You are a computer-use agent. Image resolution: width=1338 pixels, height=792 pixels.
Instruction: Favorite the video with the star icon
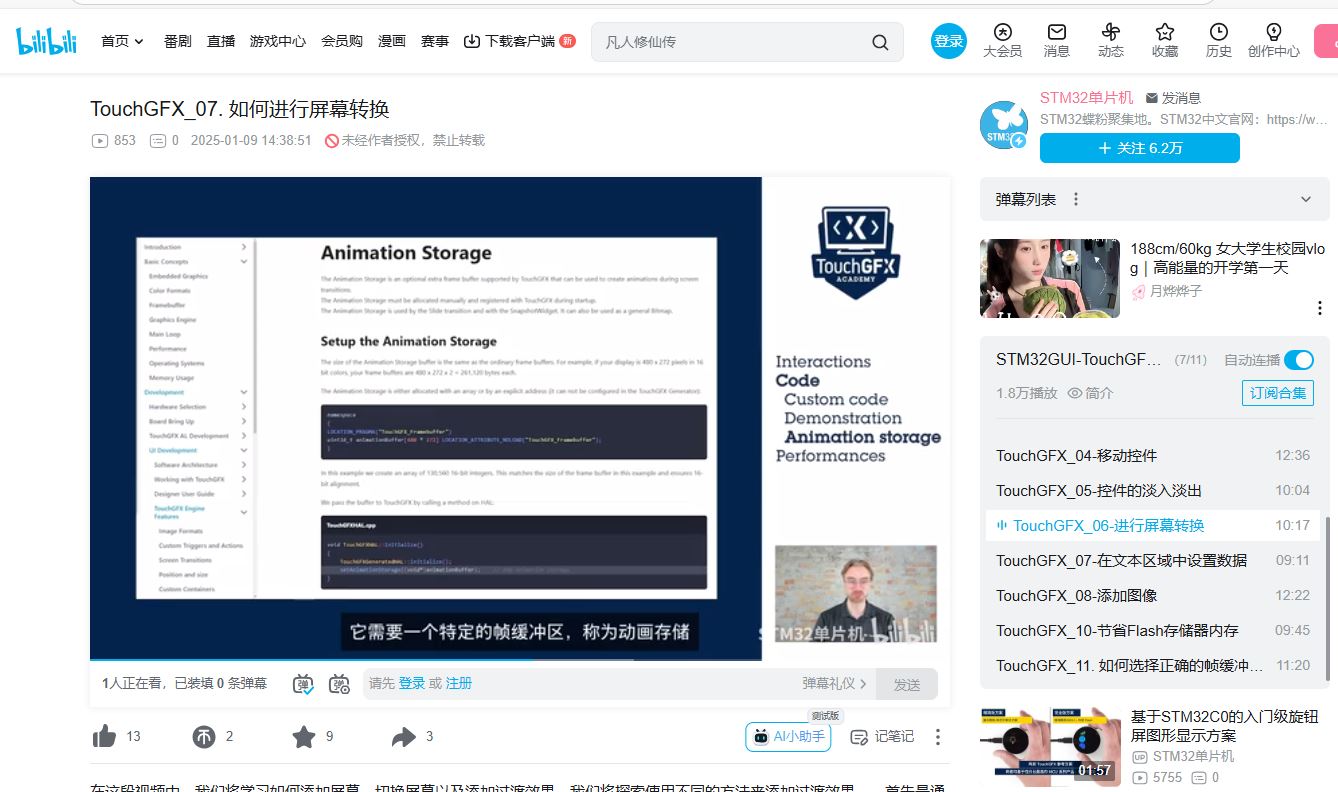[x=304, y=737]
